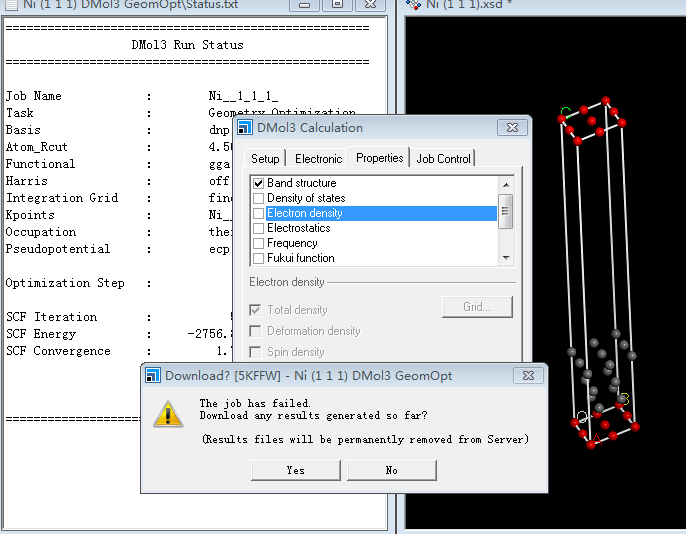Open the Job Control tab
This screenshot has height=534, width=686.
[443, 159]
